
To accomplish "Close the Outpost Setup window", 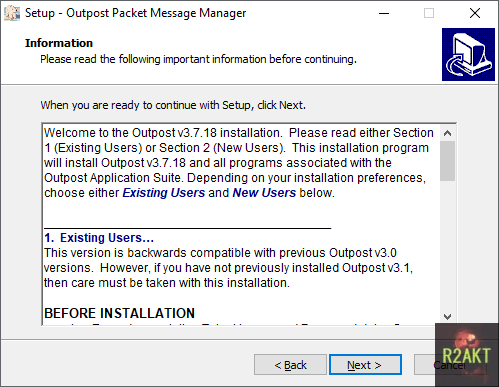I will (475, 13).
